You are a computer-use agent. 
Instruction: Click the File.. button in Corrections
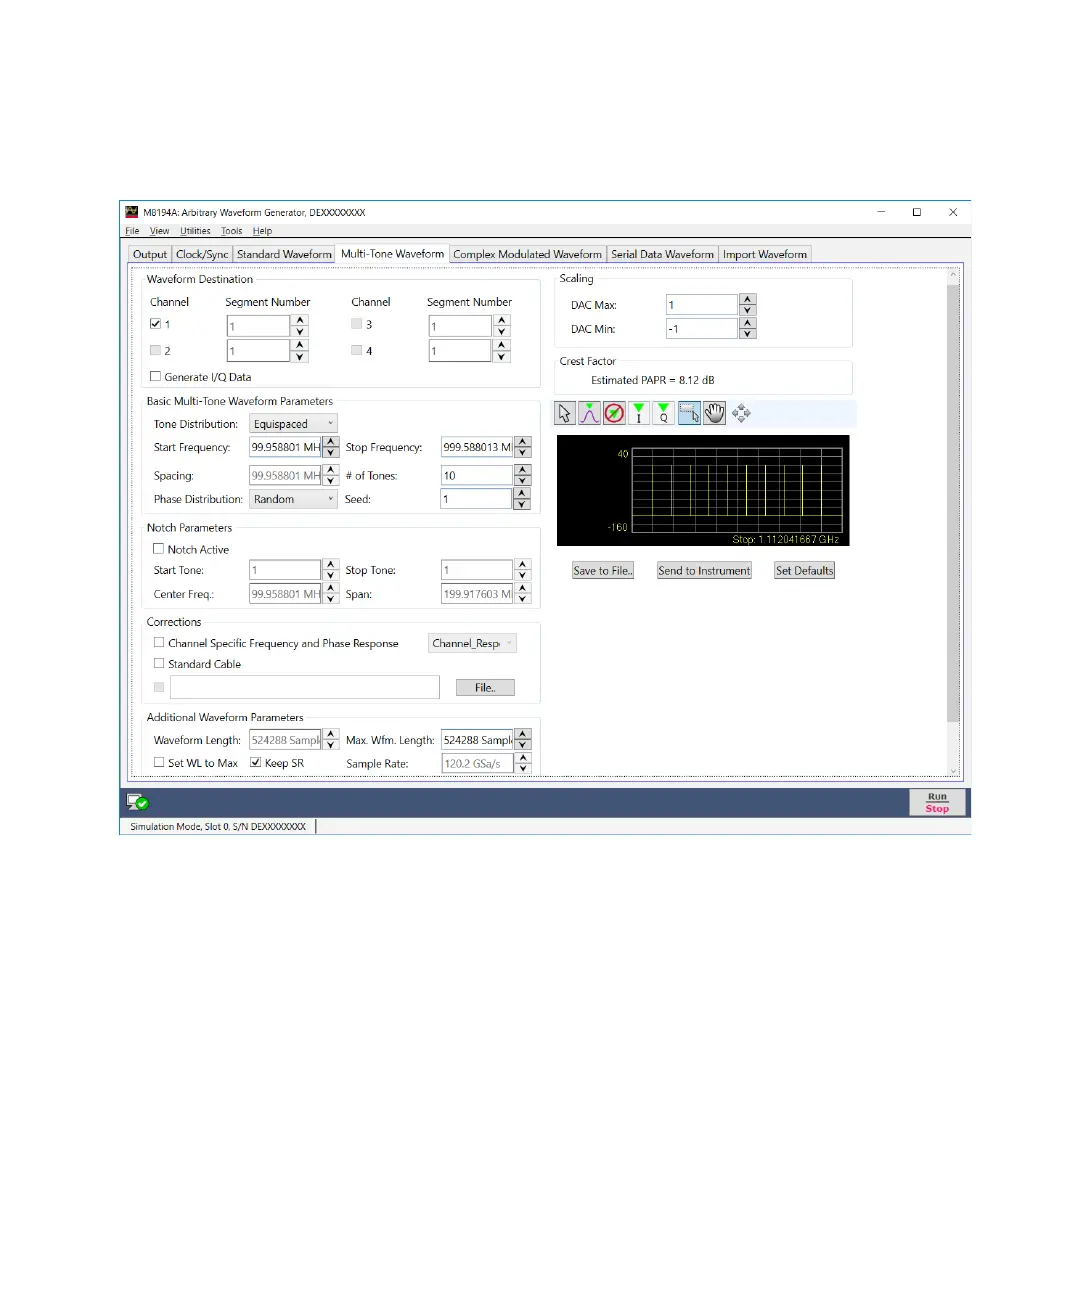point(485,687)
